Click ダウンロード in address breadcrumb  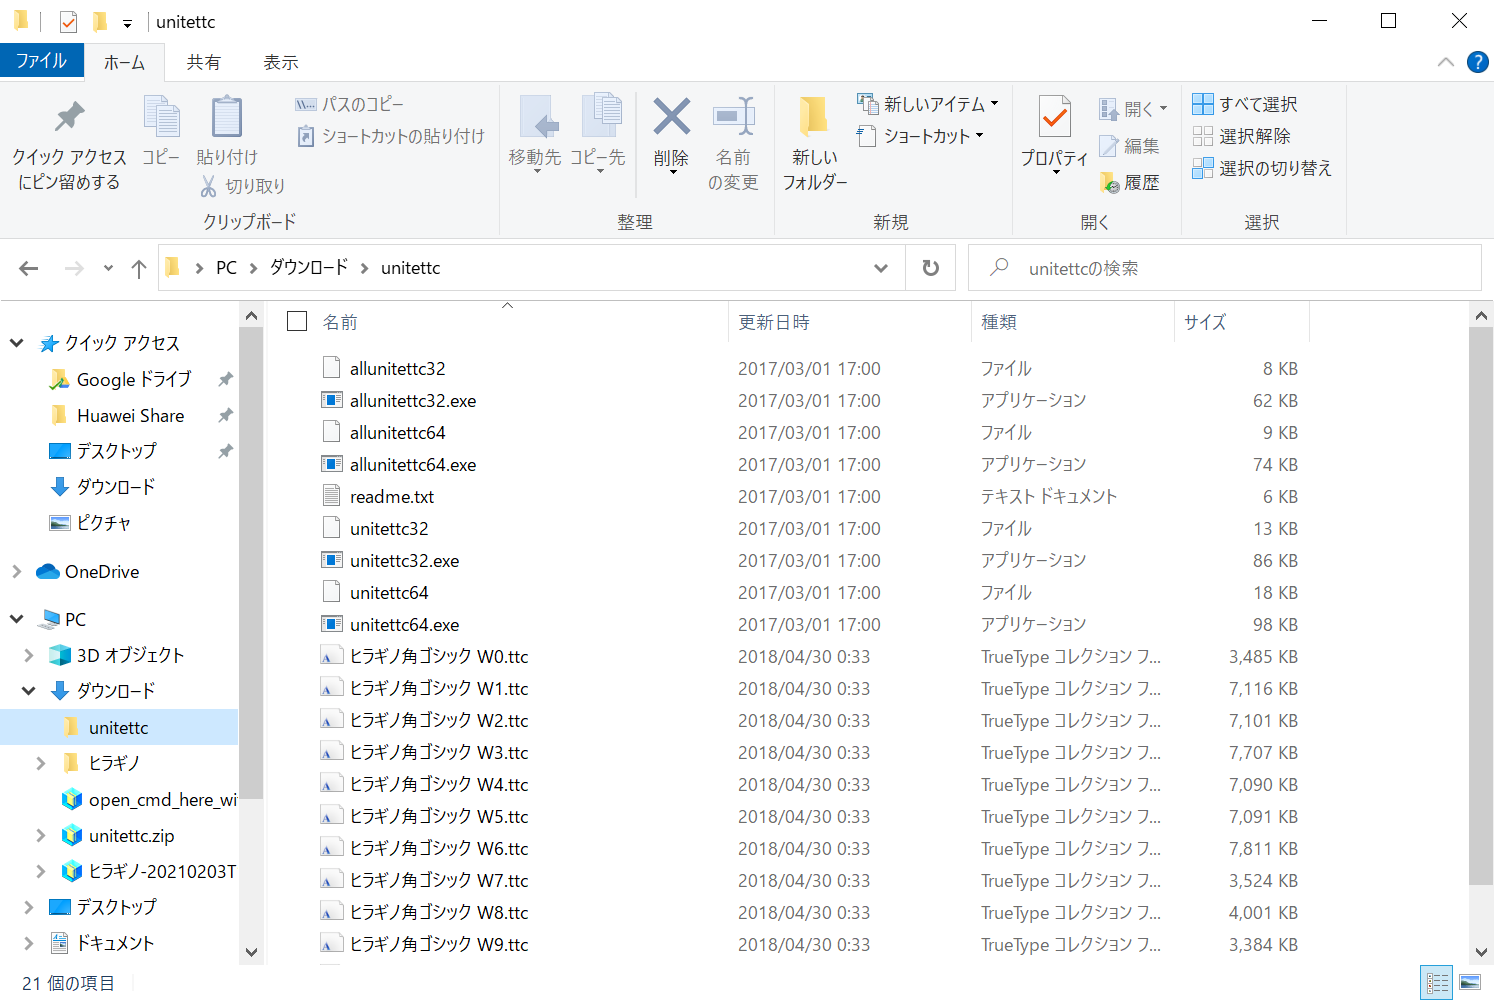tap(309, 268)
